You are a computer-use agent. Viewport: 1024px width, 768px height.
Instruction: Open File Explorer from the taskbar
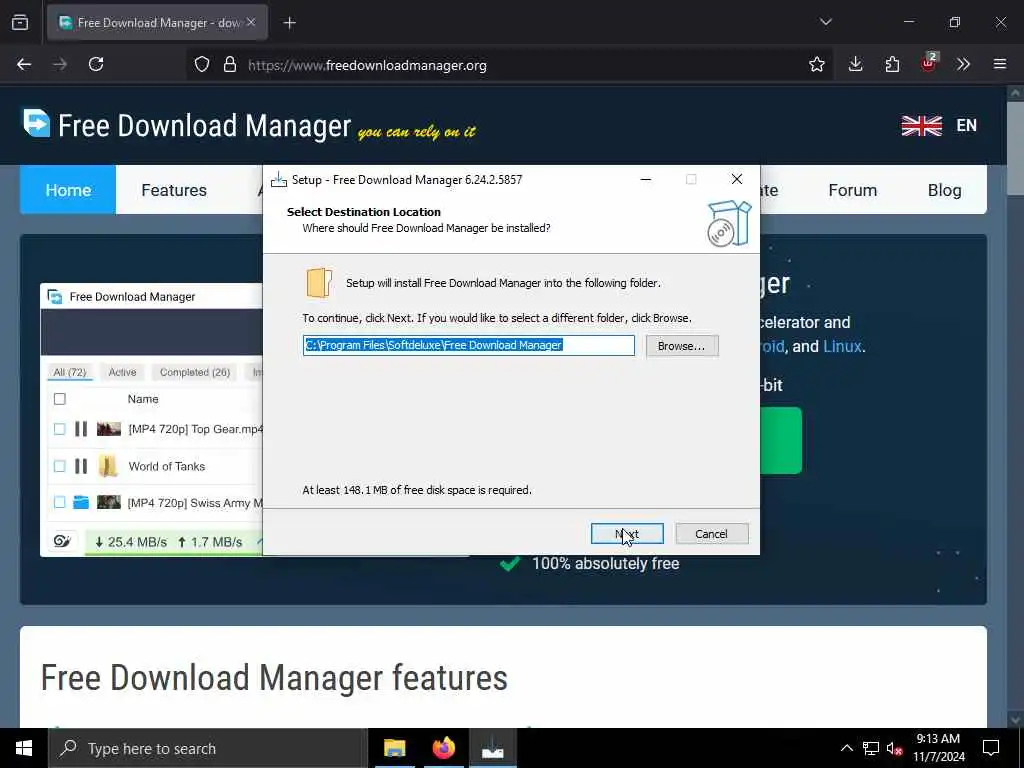pyautogui.click(x=394, y=748)
